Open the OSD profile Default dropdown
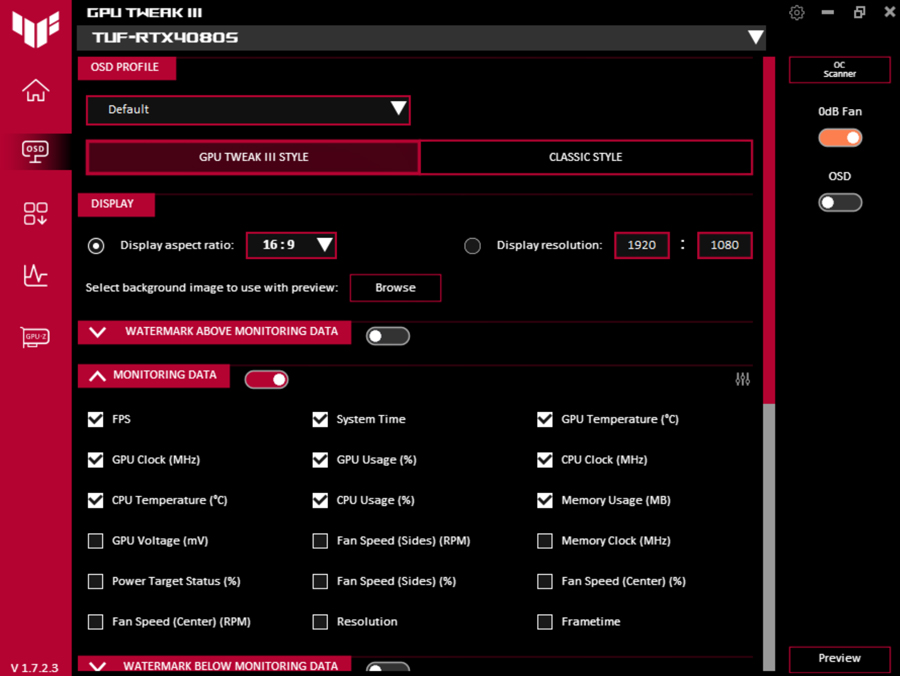The width and height of the screenshot is (900, 676). click(x=248, y=109)
